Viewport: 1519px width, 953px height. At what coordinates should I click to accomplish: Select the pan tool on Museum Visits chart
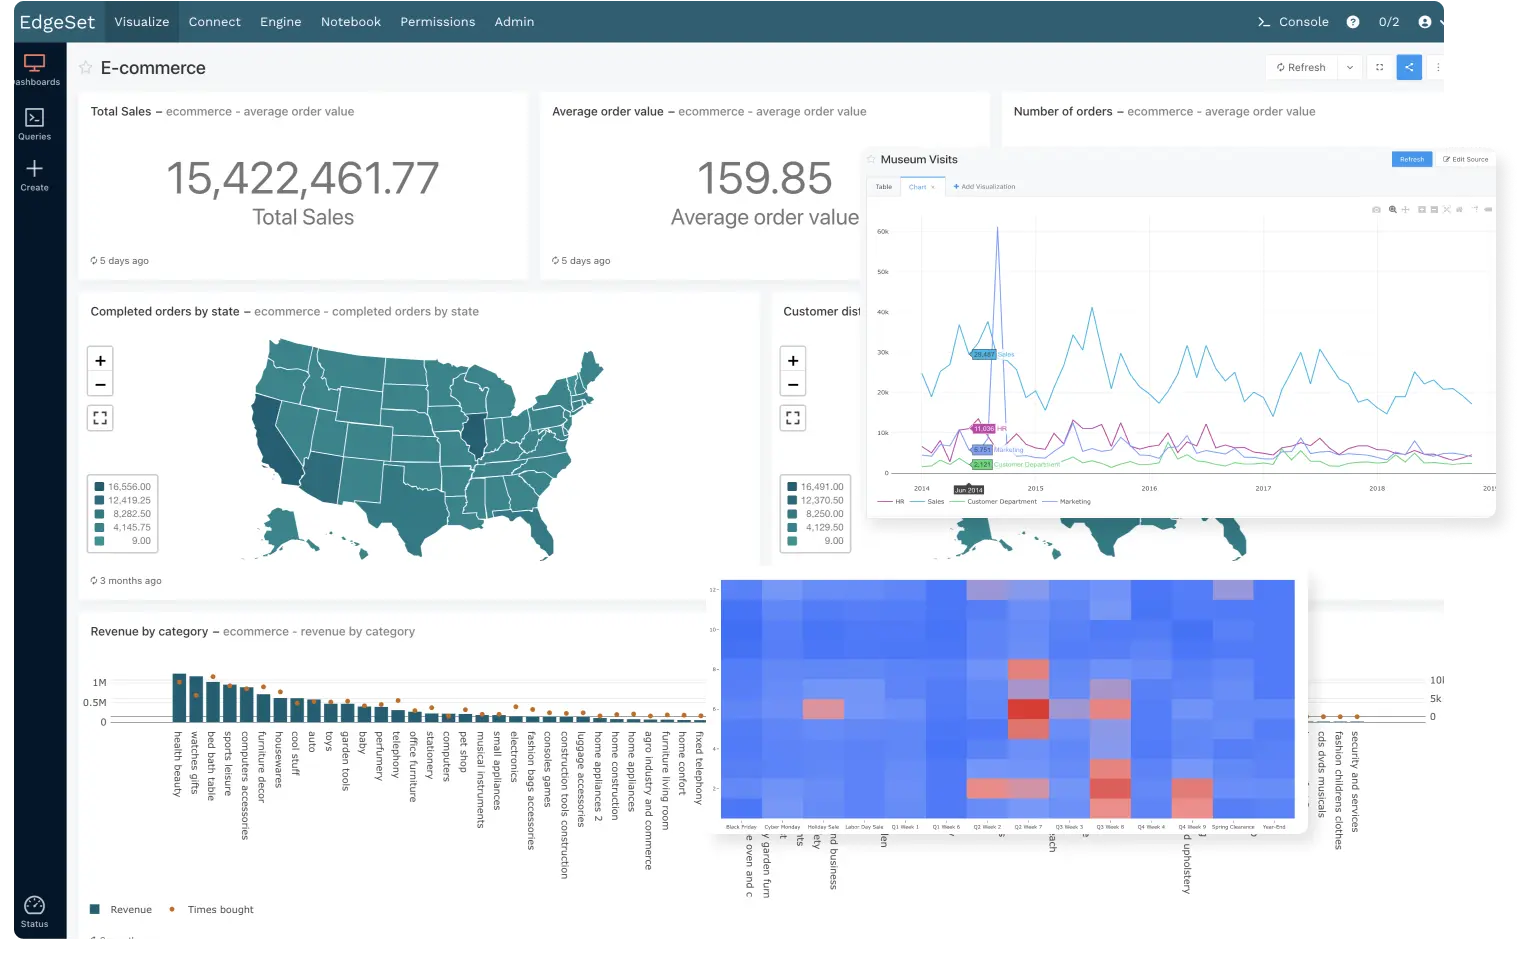click(x=1405, y=210)
